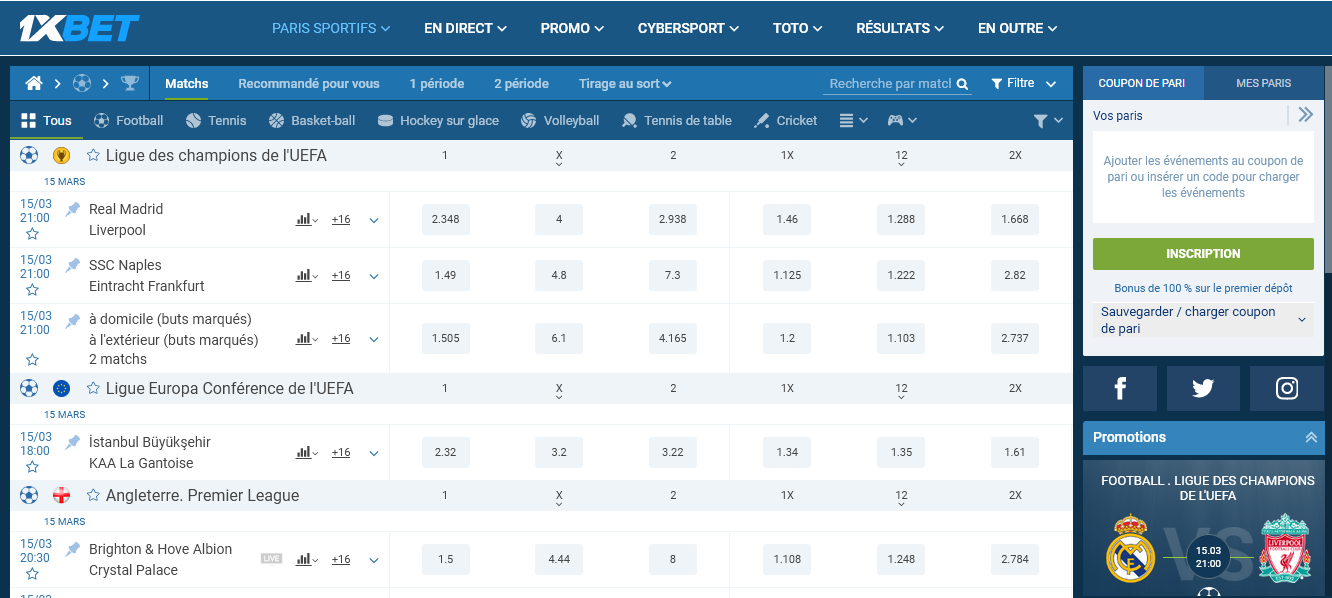This screenshot has height=598, width=1332.
Task: Open Sauvegarder / charger coupon de pari dropdown
Action: 1202,320
